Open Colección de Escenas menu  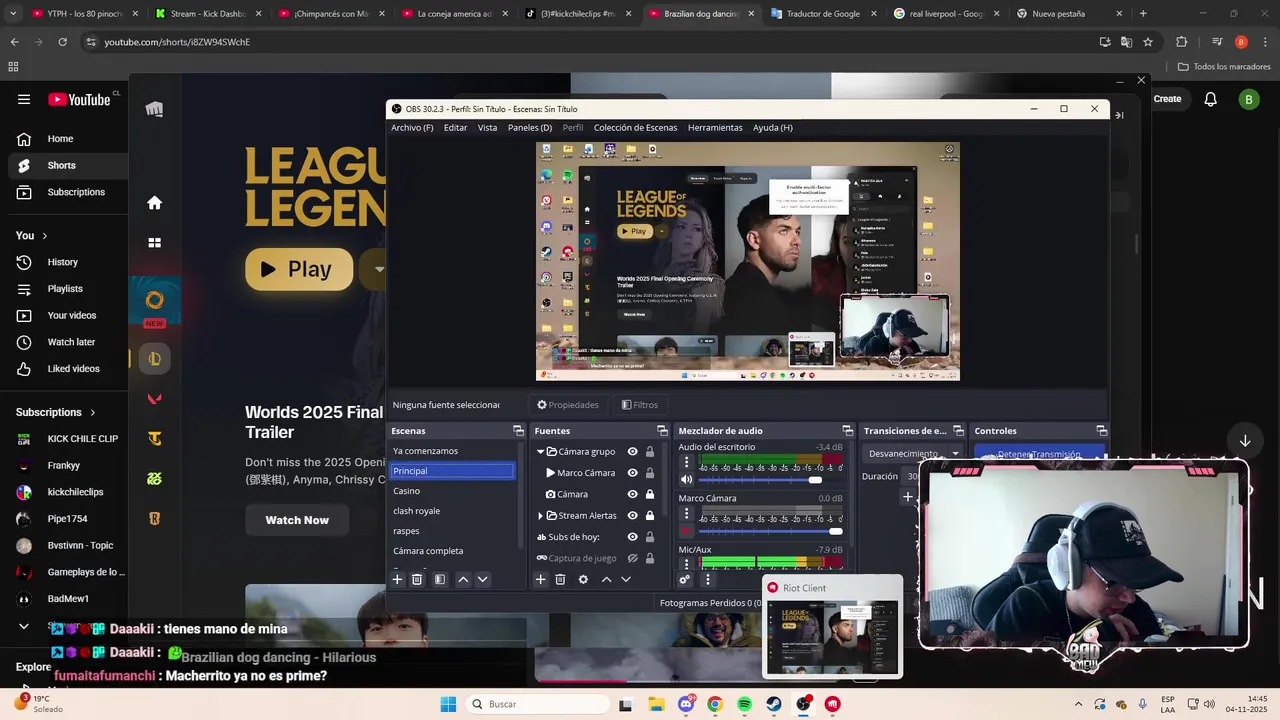pyautogui.click(x=635, y=128)
